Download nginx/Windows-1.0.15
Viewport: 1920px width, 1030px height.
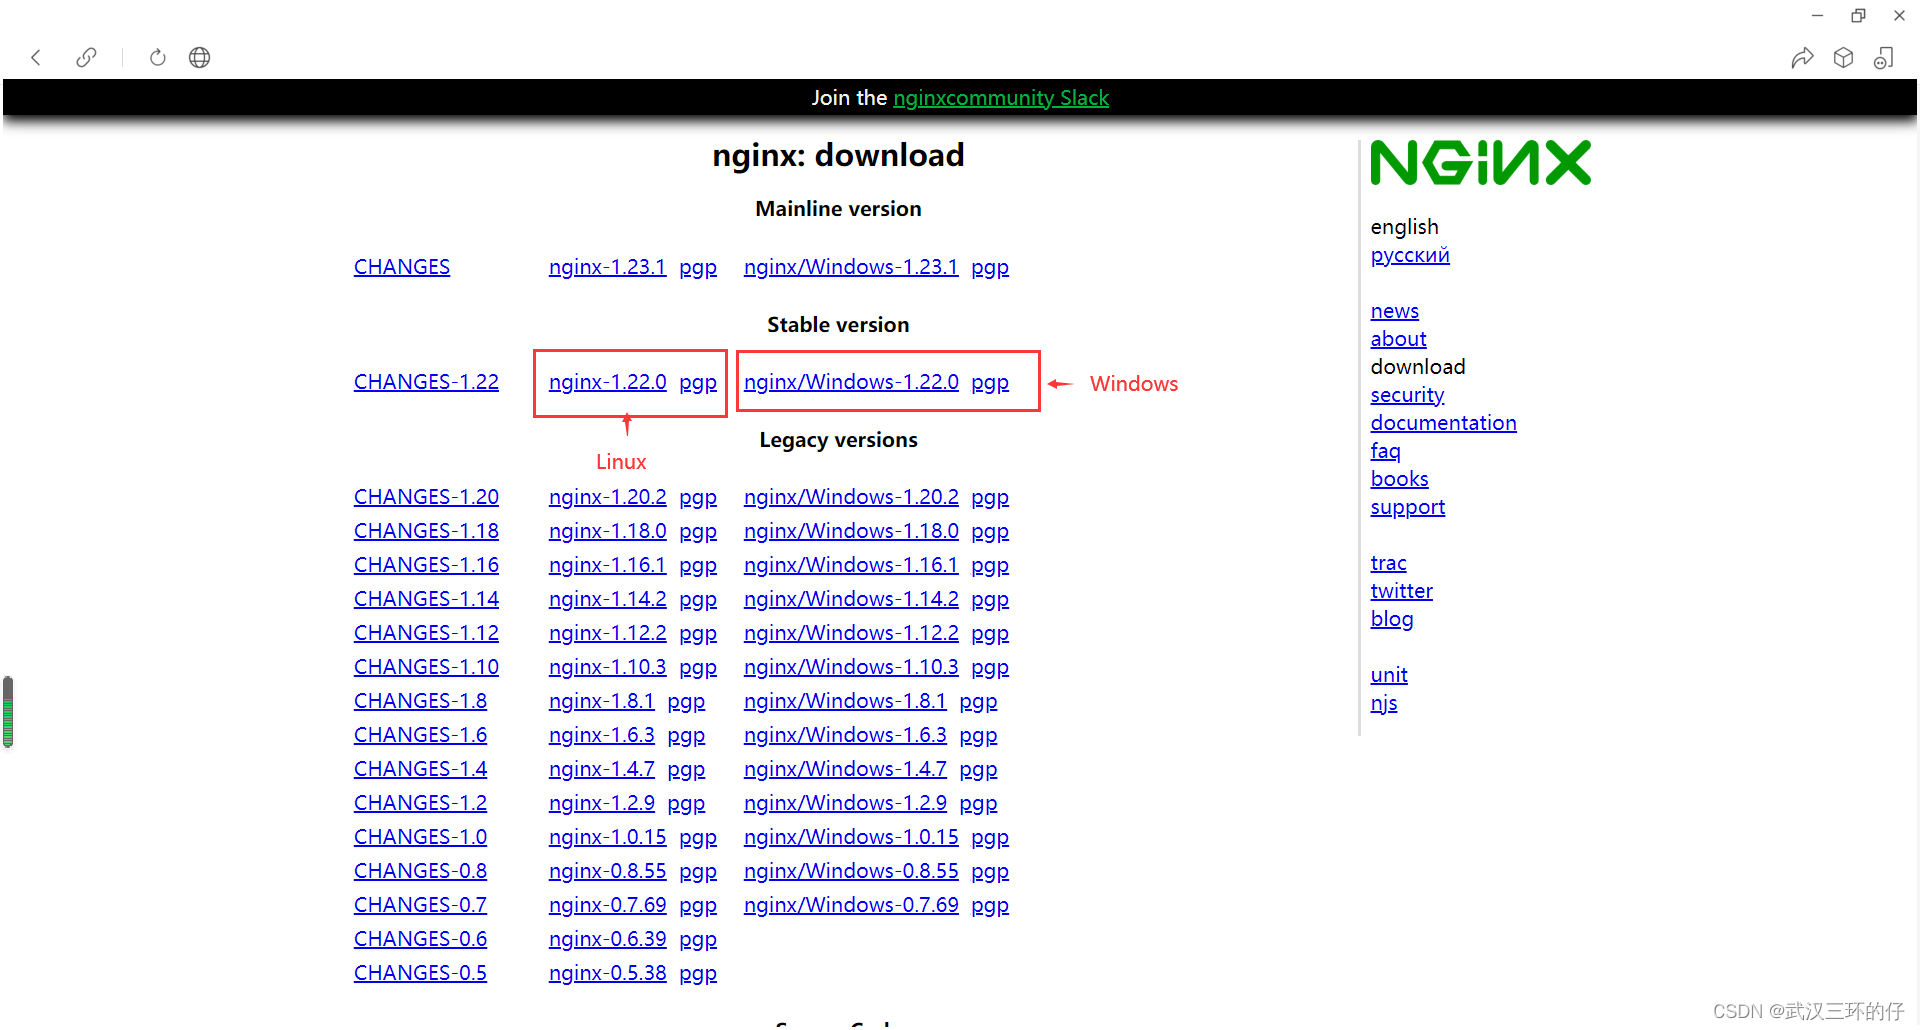pos(851,837)
